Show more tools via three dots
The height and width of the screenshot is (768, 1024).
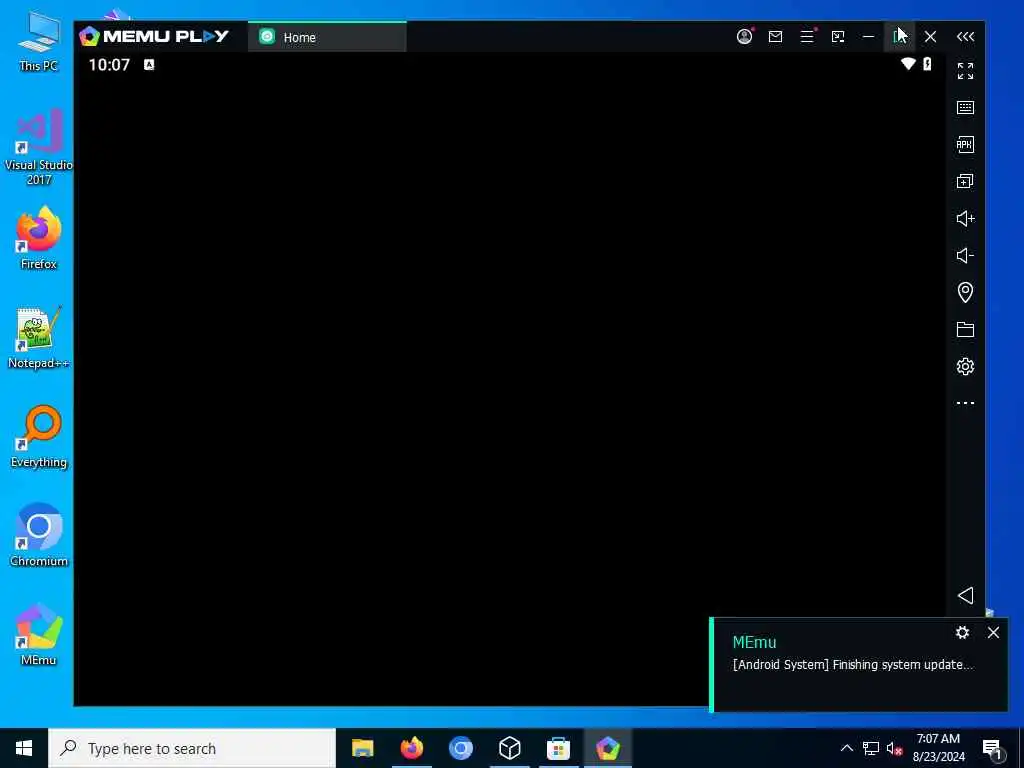coord(965,403)
